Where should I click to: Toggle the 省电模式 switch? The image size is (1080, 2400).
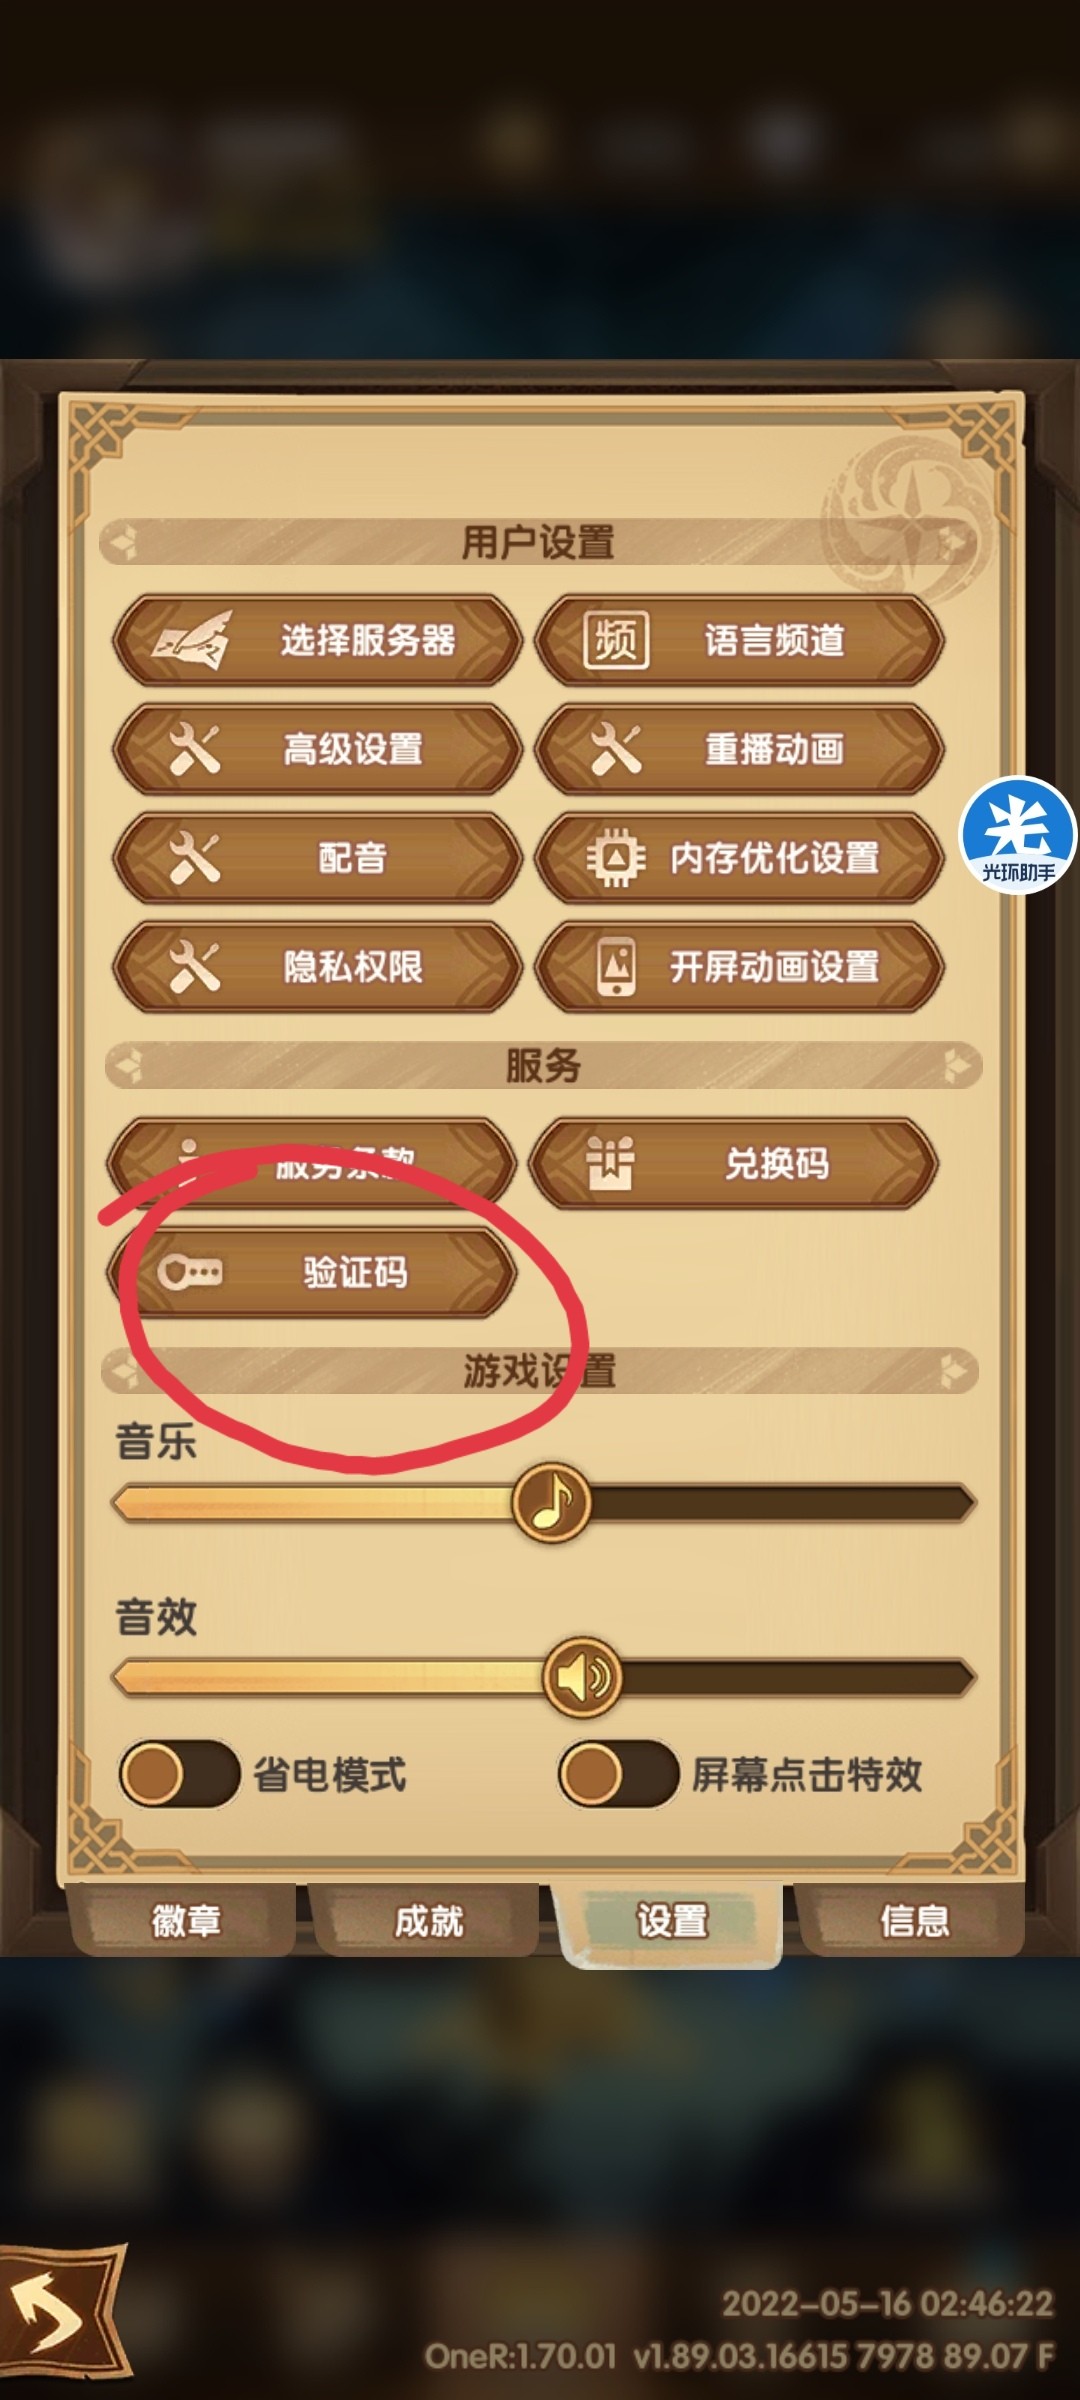(180, 1775)
